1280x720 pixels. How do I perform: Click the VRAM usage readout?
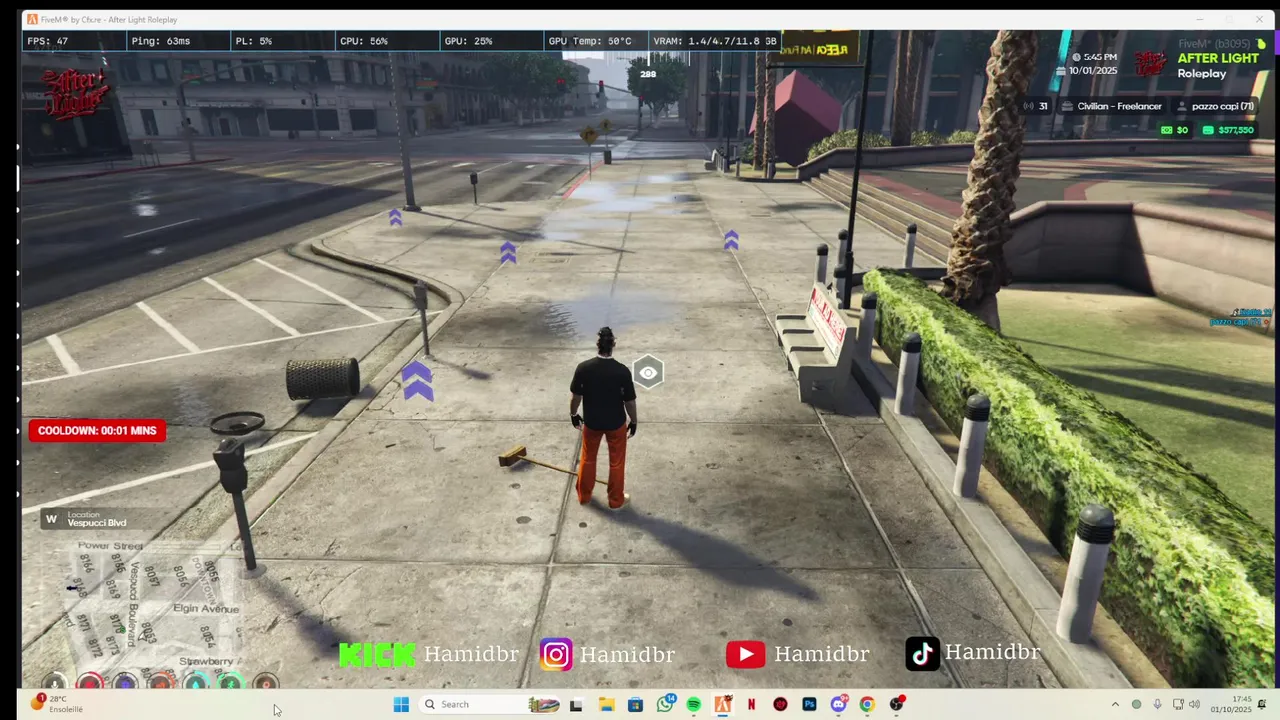[715, 41]
